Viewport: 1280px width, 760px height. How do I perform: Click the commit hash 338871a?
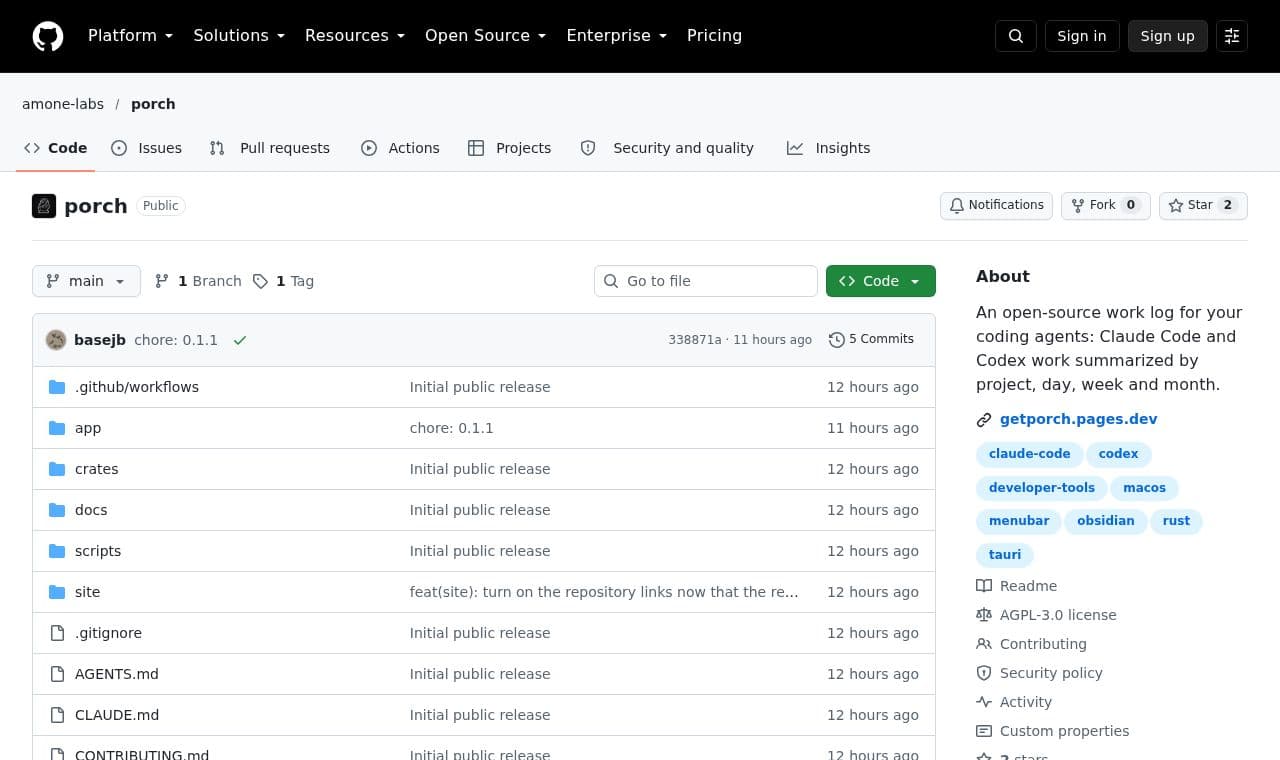pos(695,340)
